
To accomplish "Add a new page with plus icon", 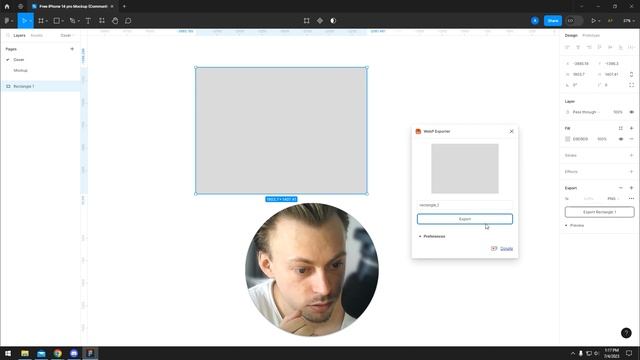I will tap(72, 49).
